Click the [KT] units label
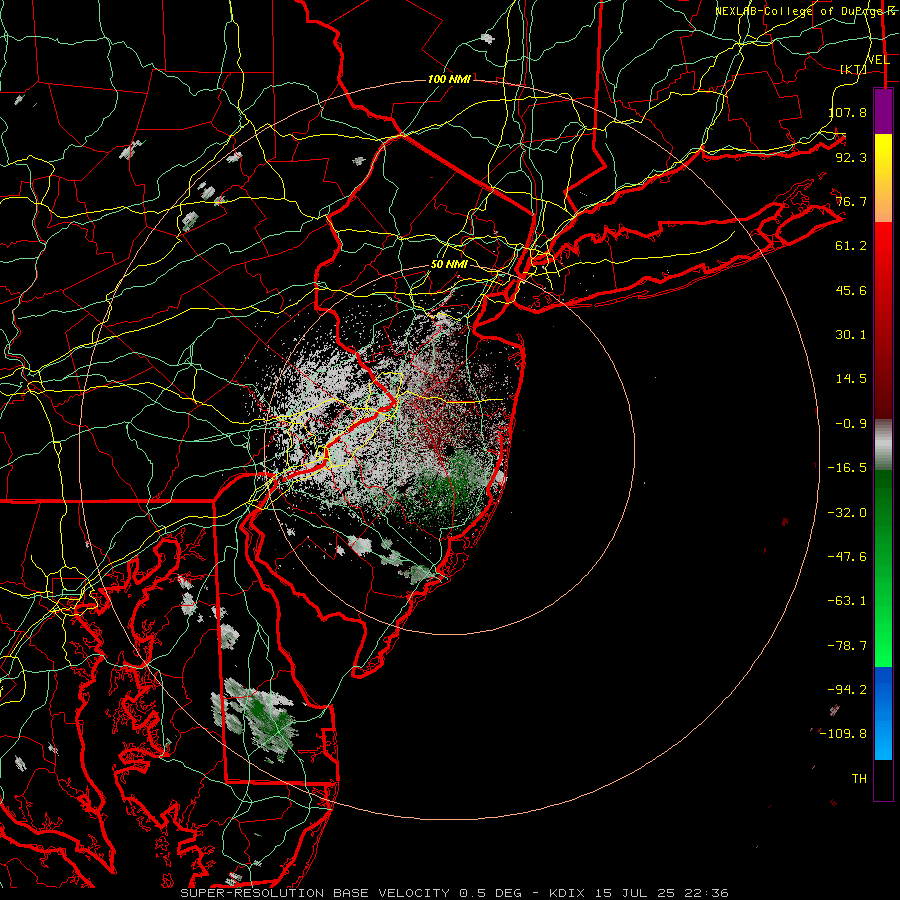The width and height of the screenshot is (900, 900). click(853, 69)
